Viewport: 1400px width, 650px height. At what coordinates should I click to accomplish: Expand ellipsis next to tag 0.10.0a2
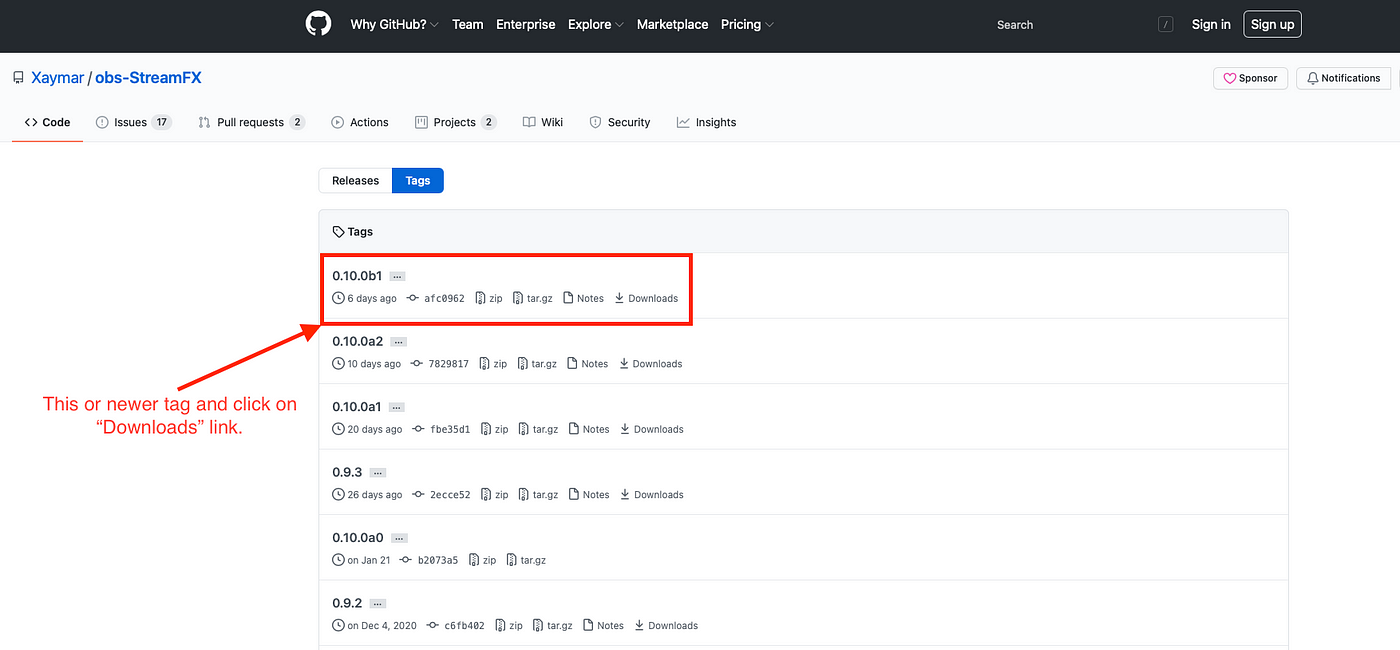pos(399,342)
